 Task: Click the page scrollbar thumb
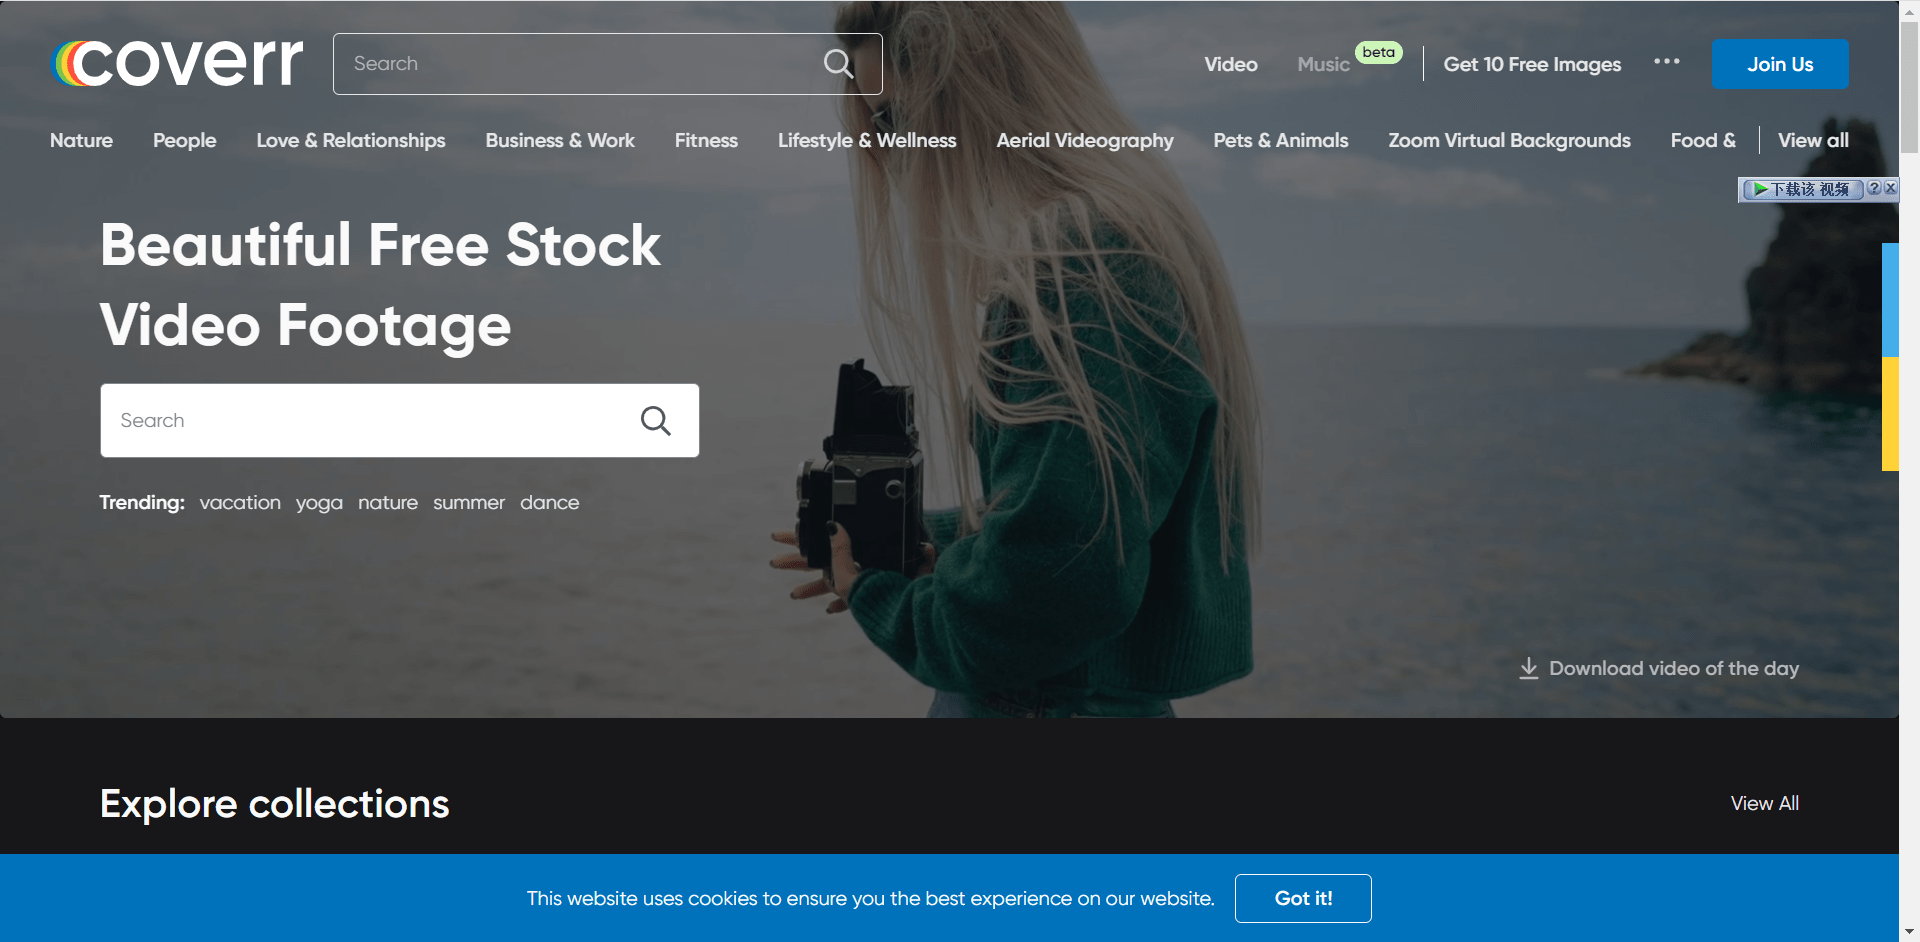pos(1909,87)
